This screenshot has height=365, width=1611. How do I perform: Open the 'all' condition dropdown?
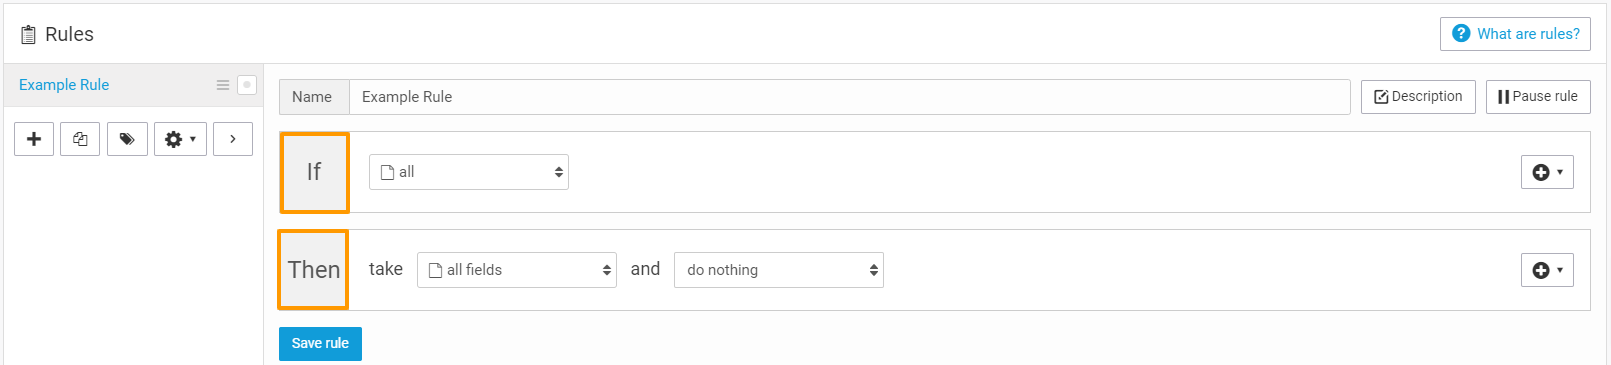coord(469,172)
